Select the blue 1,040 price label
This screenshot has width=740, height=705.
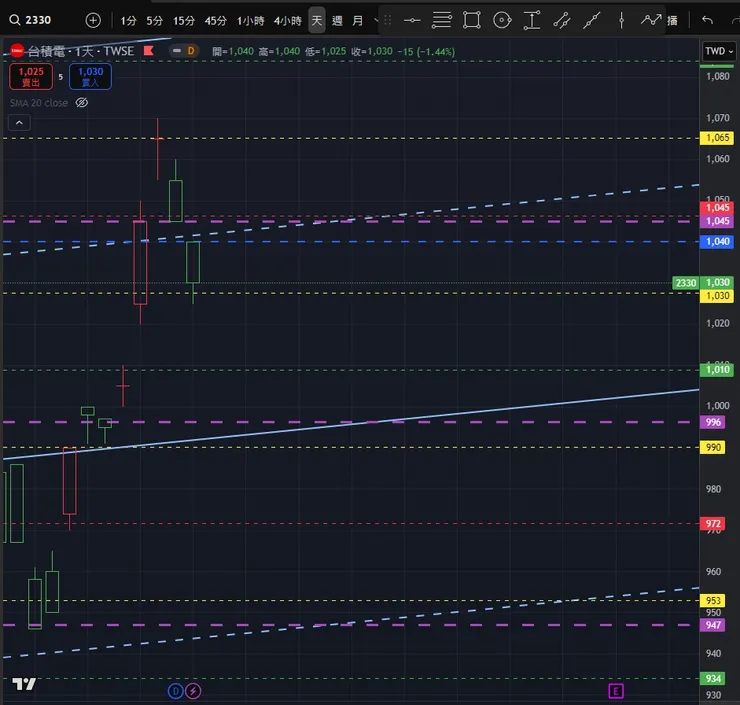point(717,242)
